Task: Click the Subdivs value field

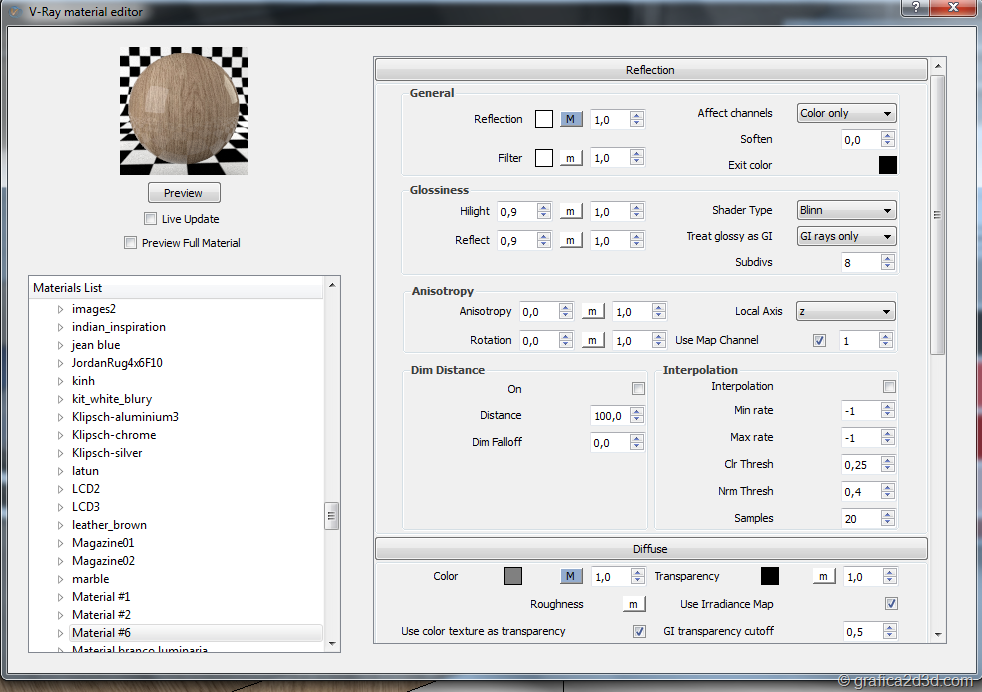Action: tap(860, 262)
